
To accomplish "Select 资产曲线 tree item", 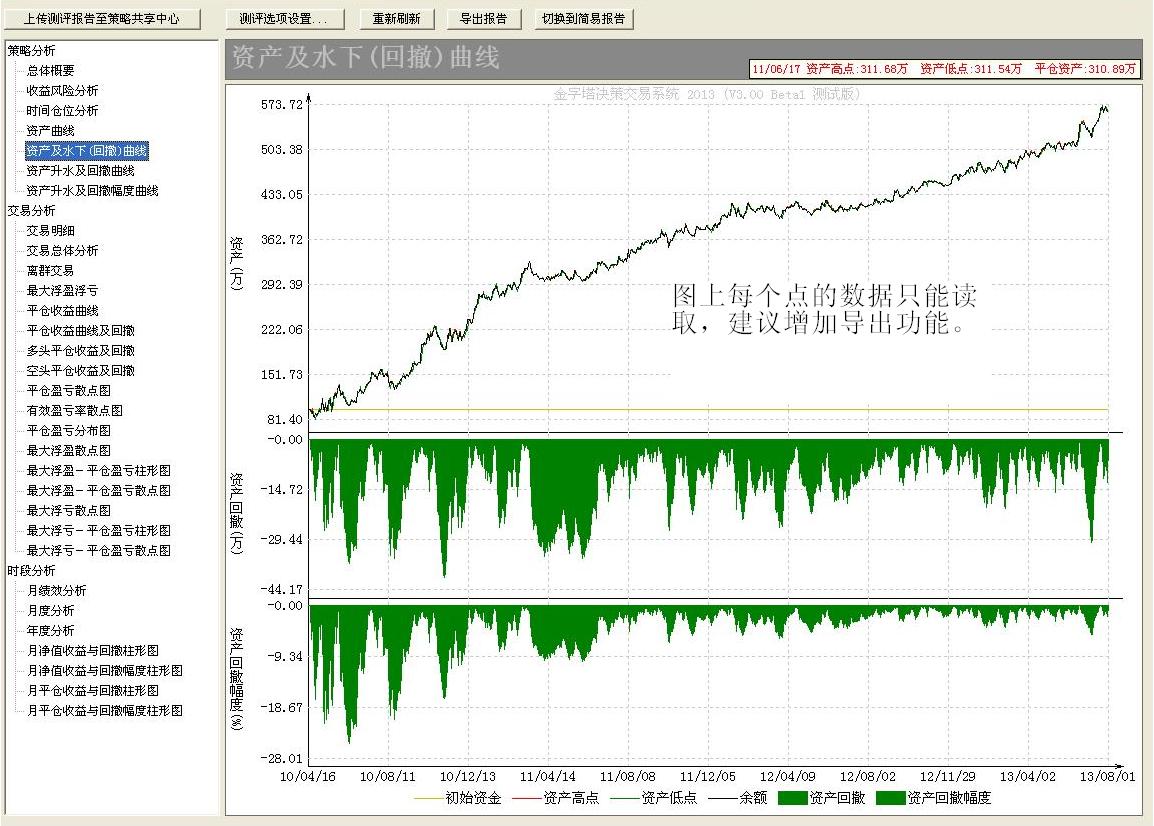I will click(50, 131).
